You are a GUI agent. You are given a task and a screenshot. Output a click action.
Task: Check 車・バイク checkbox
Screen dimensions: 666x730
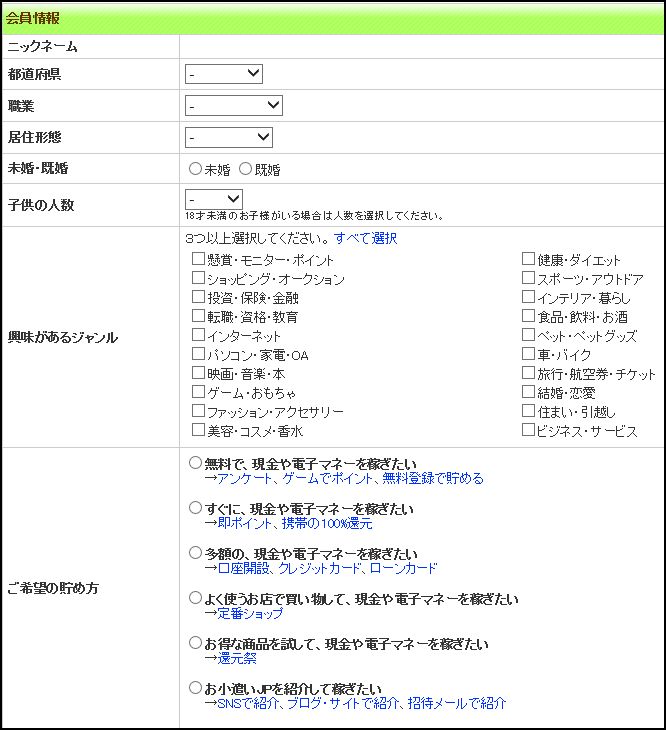tap(528, 354)
